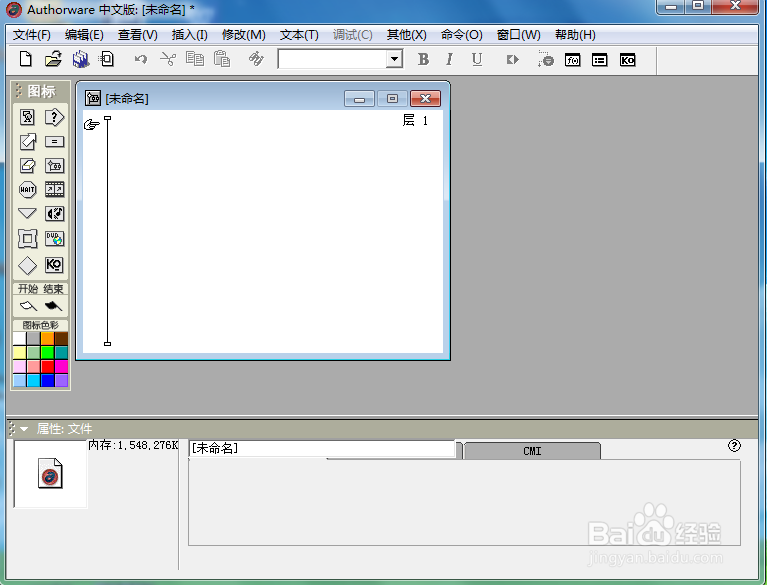The height and width of the screenshot is (585, 767).
Task: Click the Undo toolbar arrow
Action: coord(141,60)
